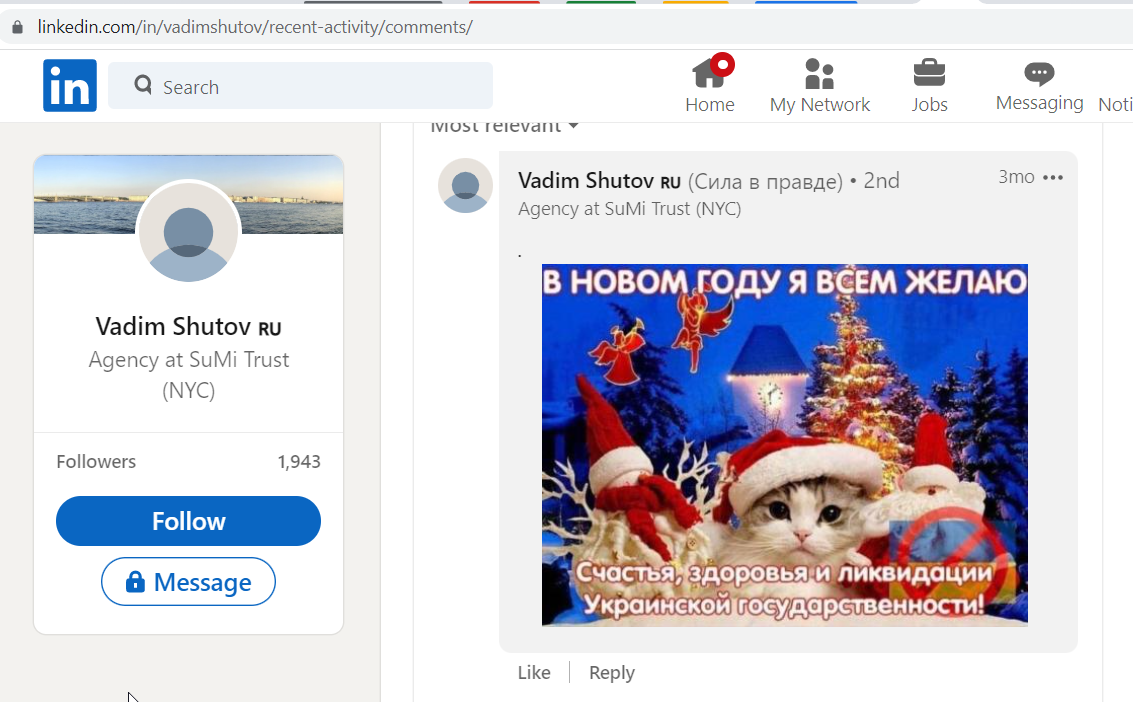
Task: Click the Followers count in sidebar
Action: 299,462
